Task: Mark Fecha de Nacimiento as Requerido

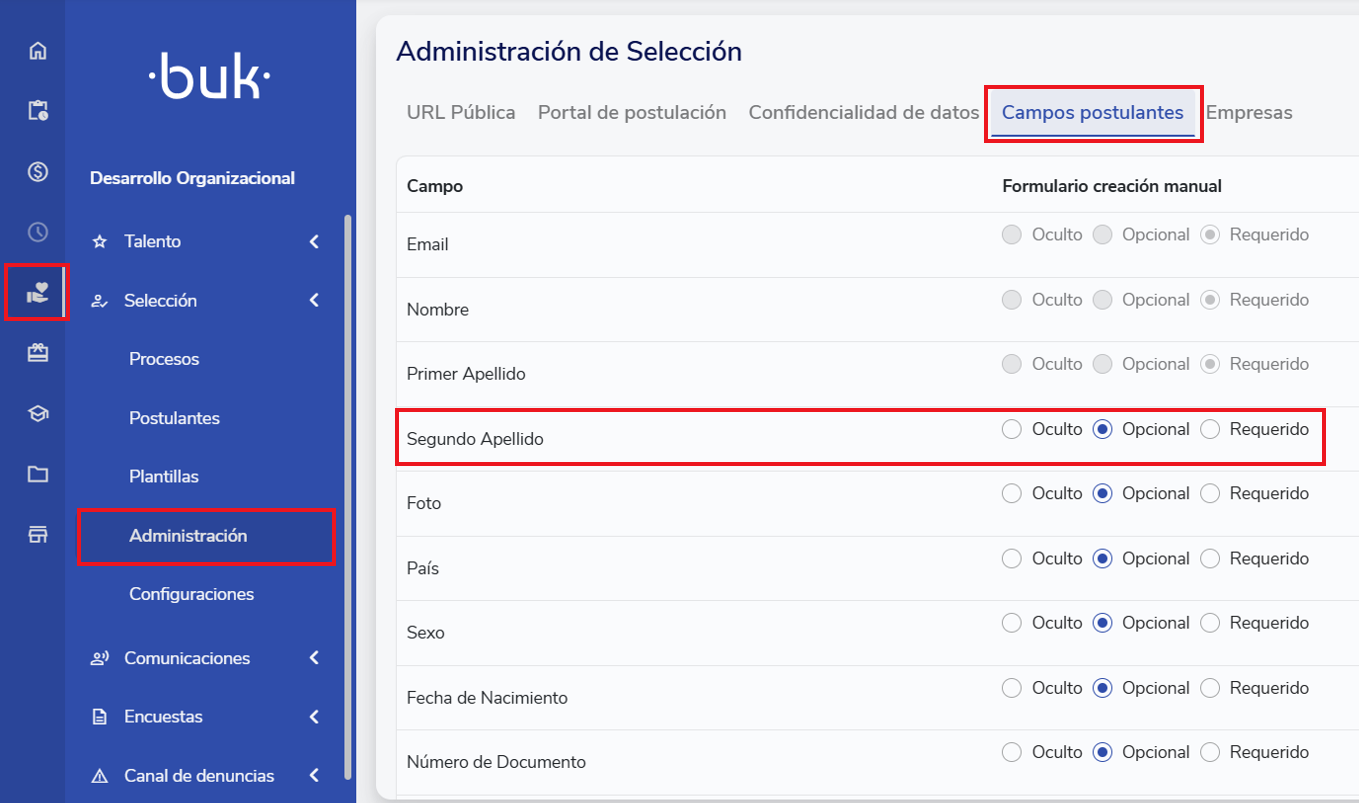Action: pyautogui.click(x=1210, y=688)
